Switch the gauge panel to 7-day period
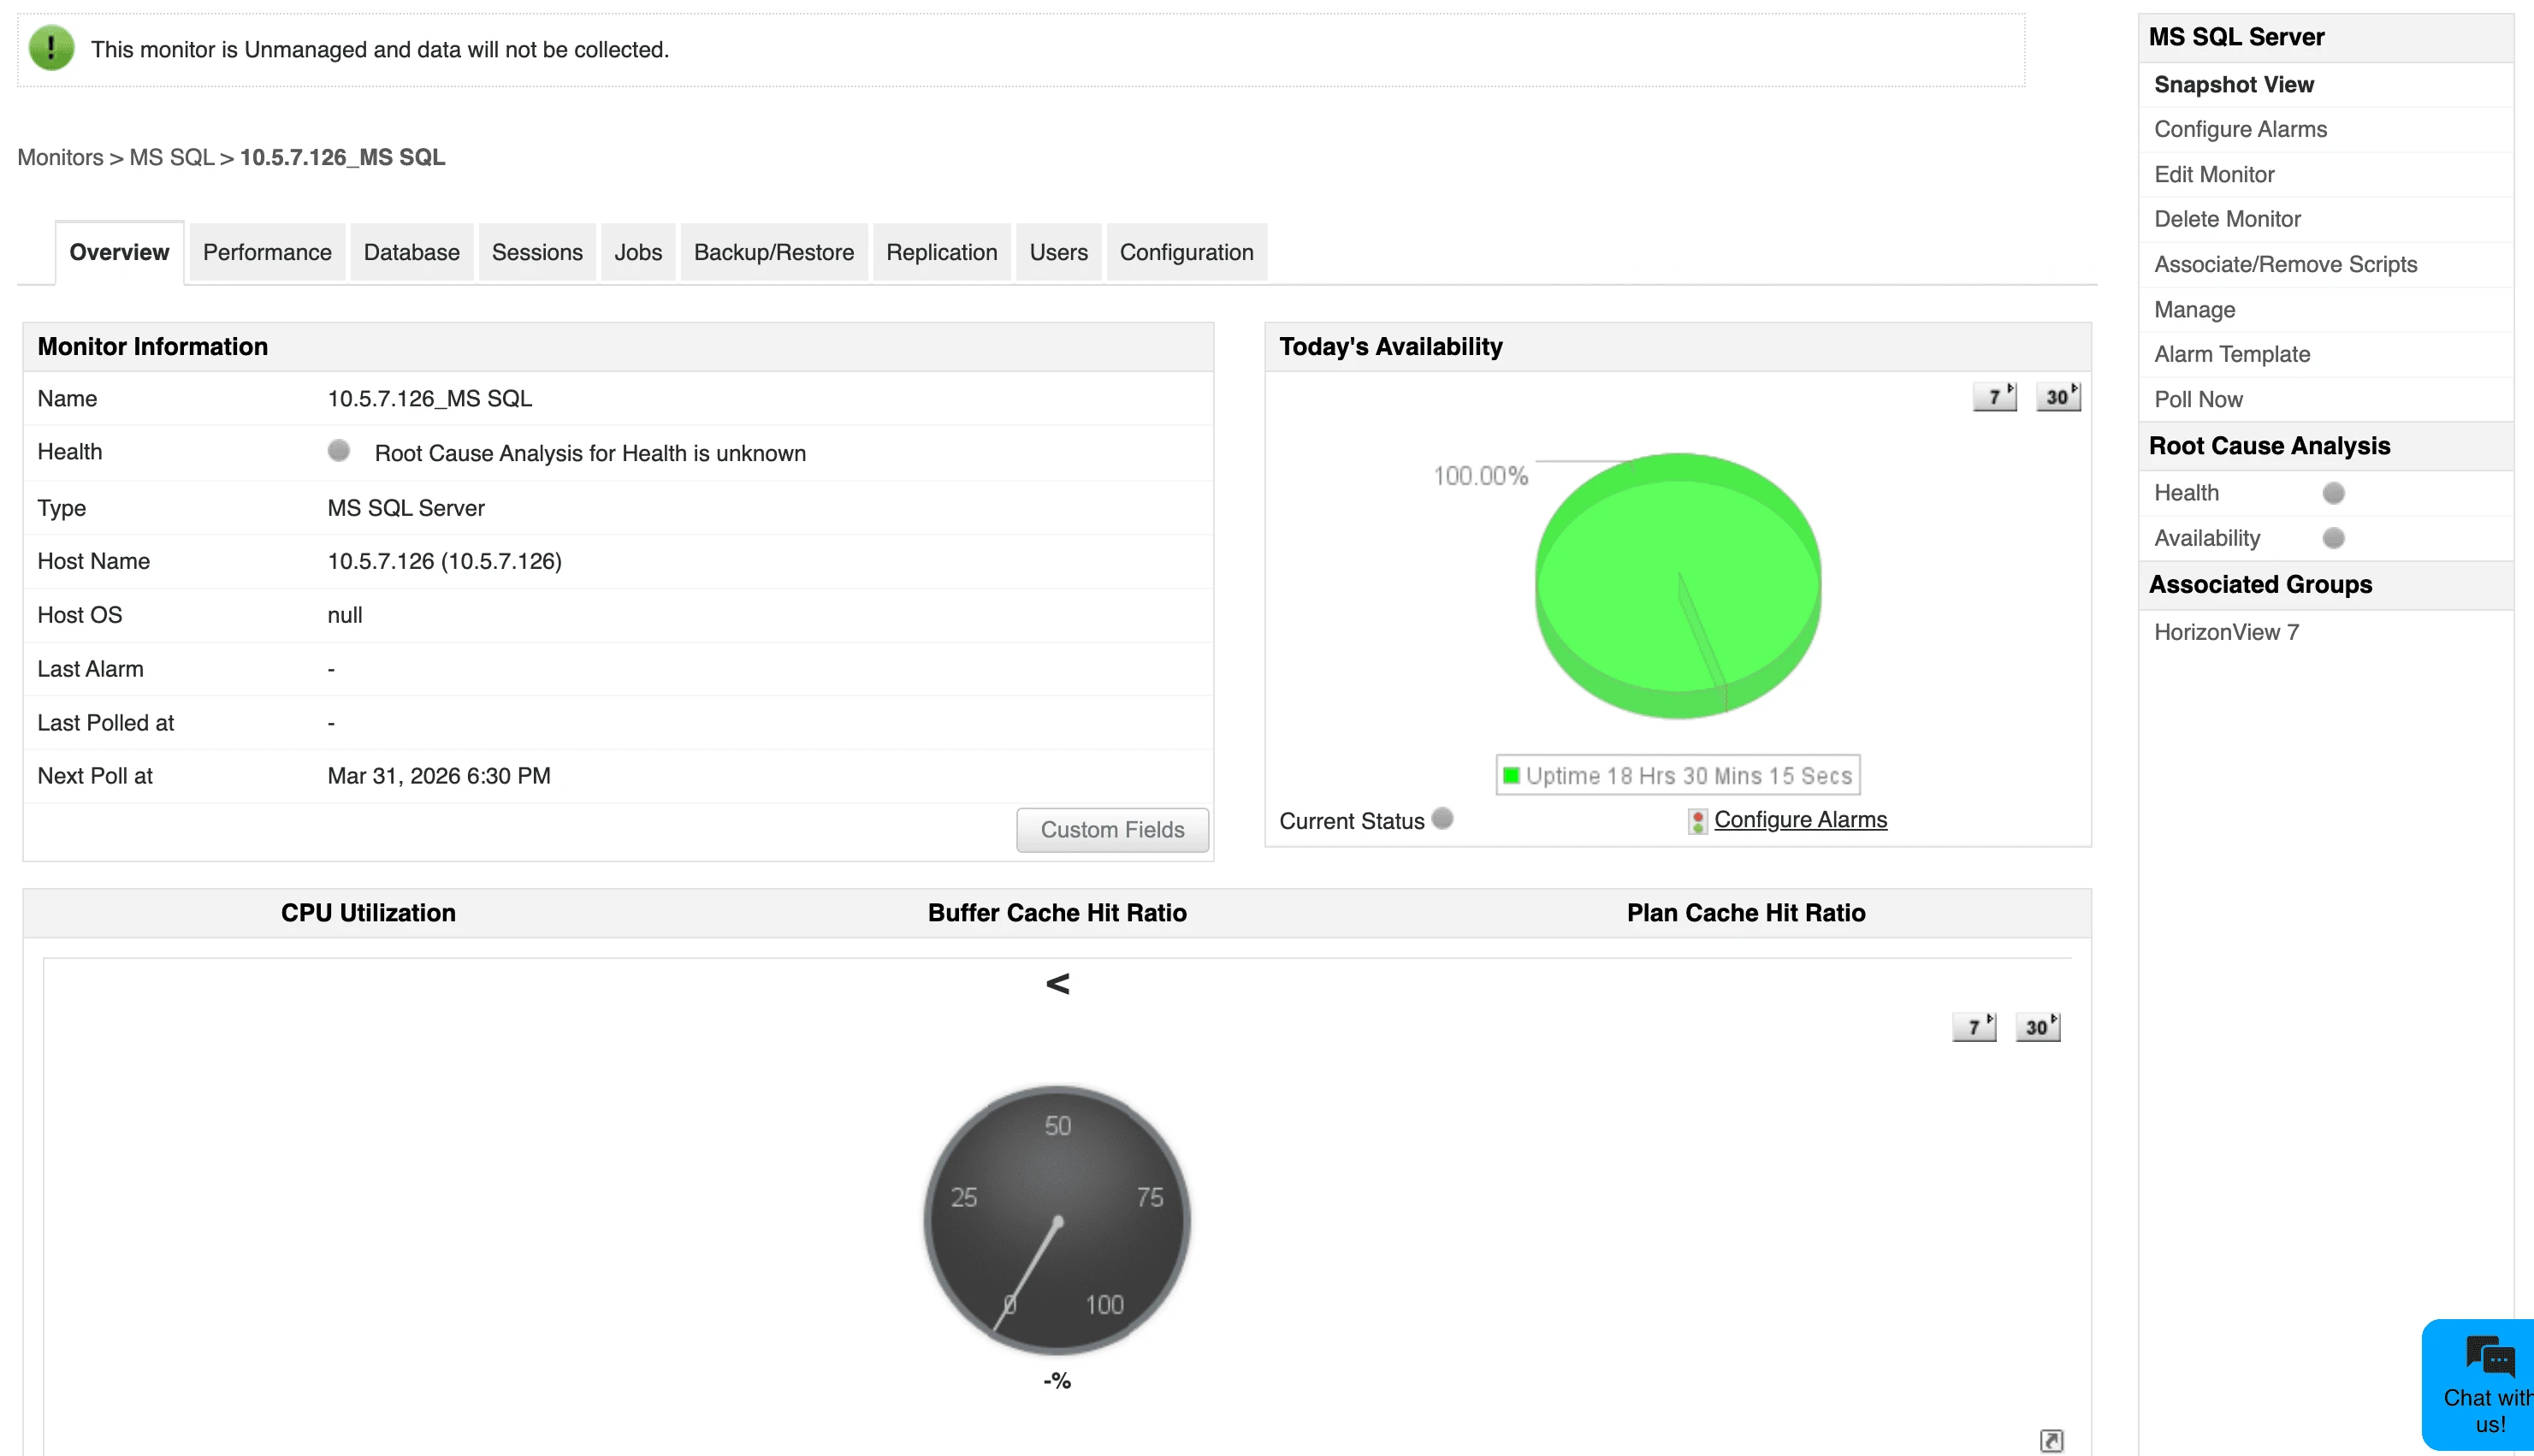 click(1973, 1026)
